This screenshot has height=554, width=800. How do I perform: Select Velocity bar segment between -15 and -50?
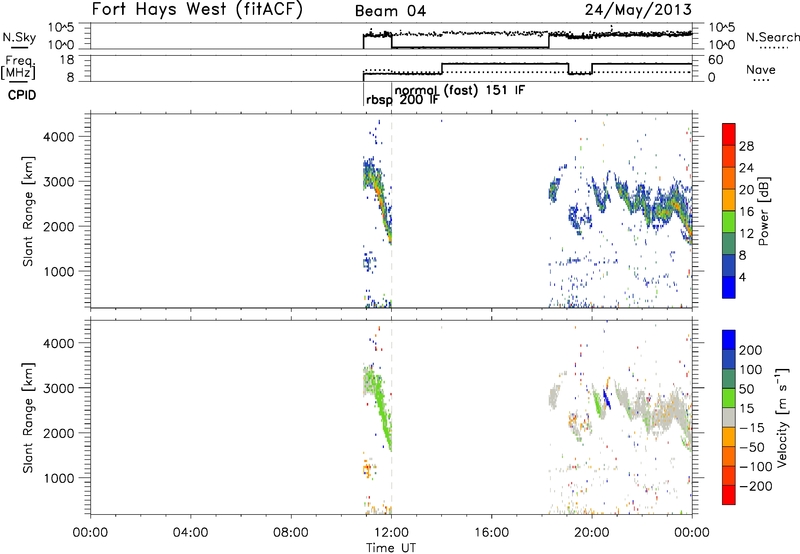tap(729, 437)
